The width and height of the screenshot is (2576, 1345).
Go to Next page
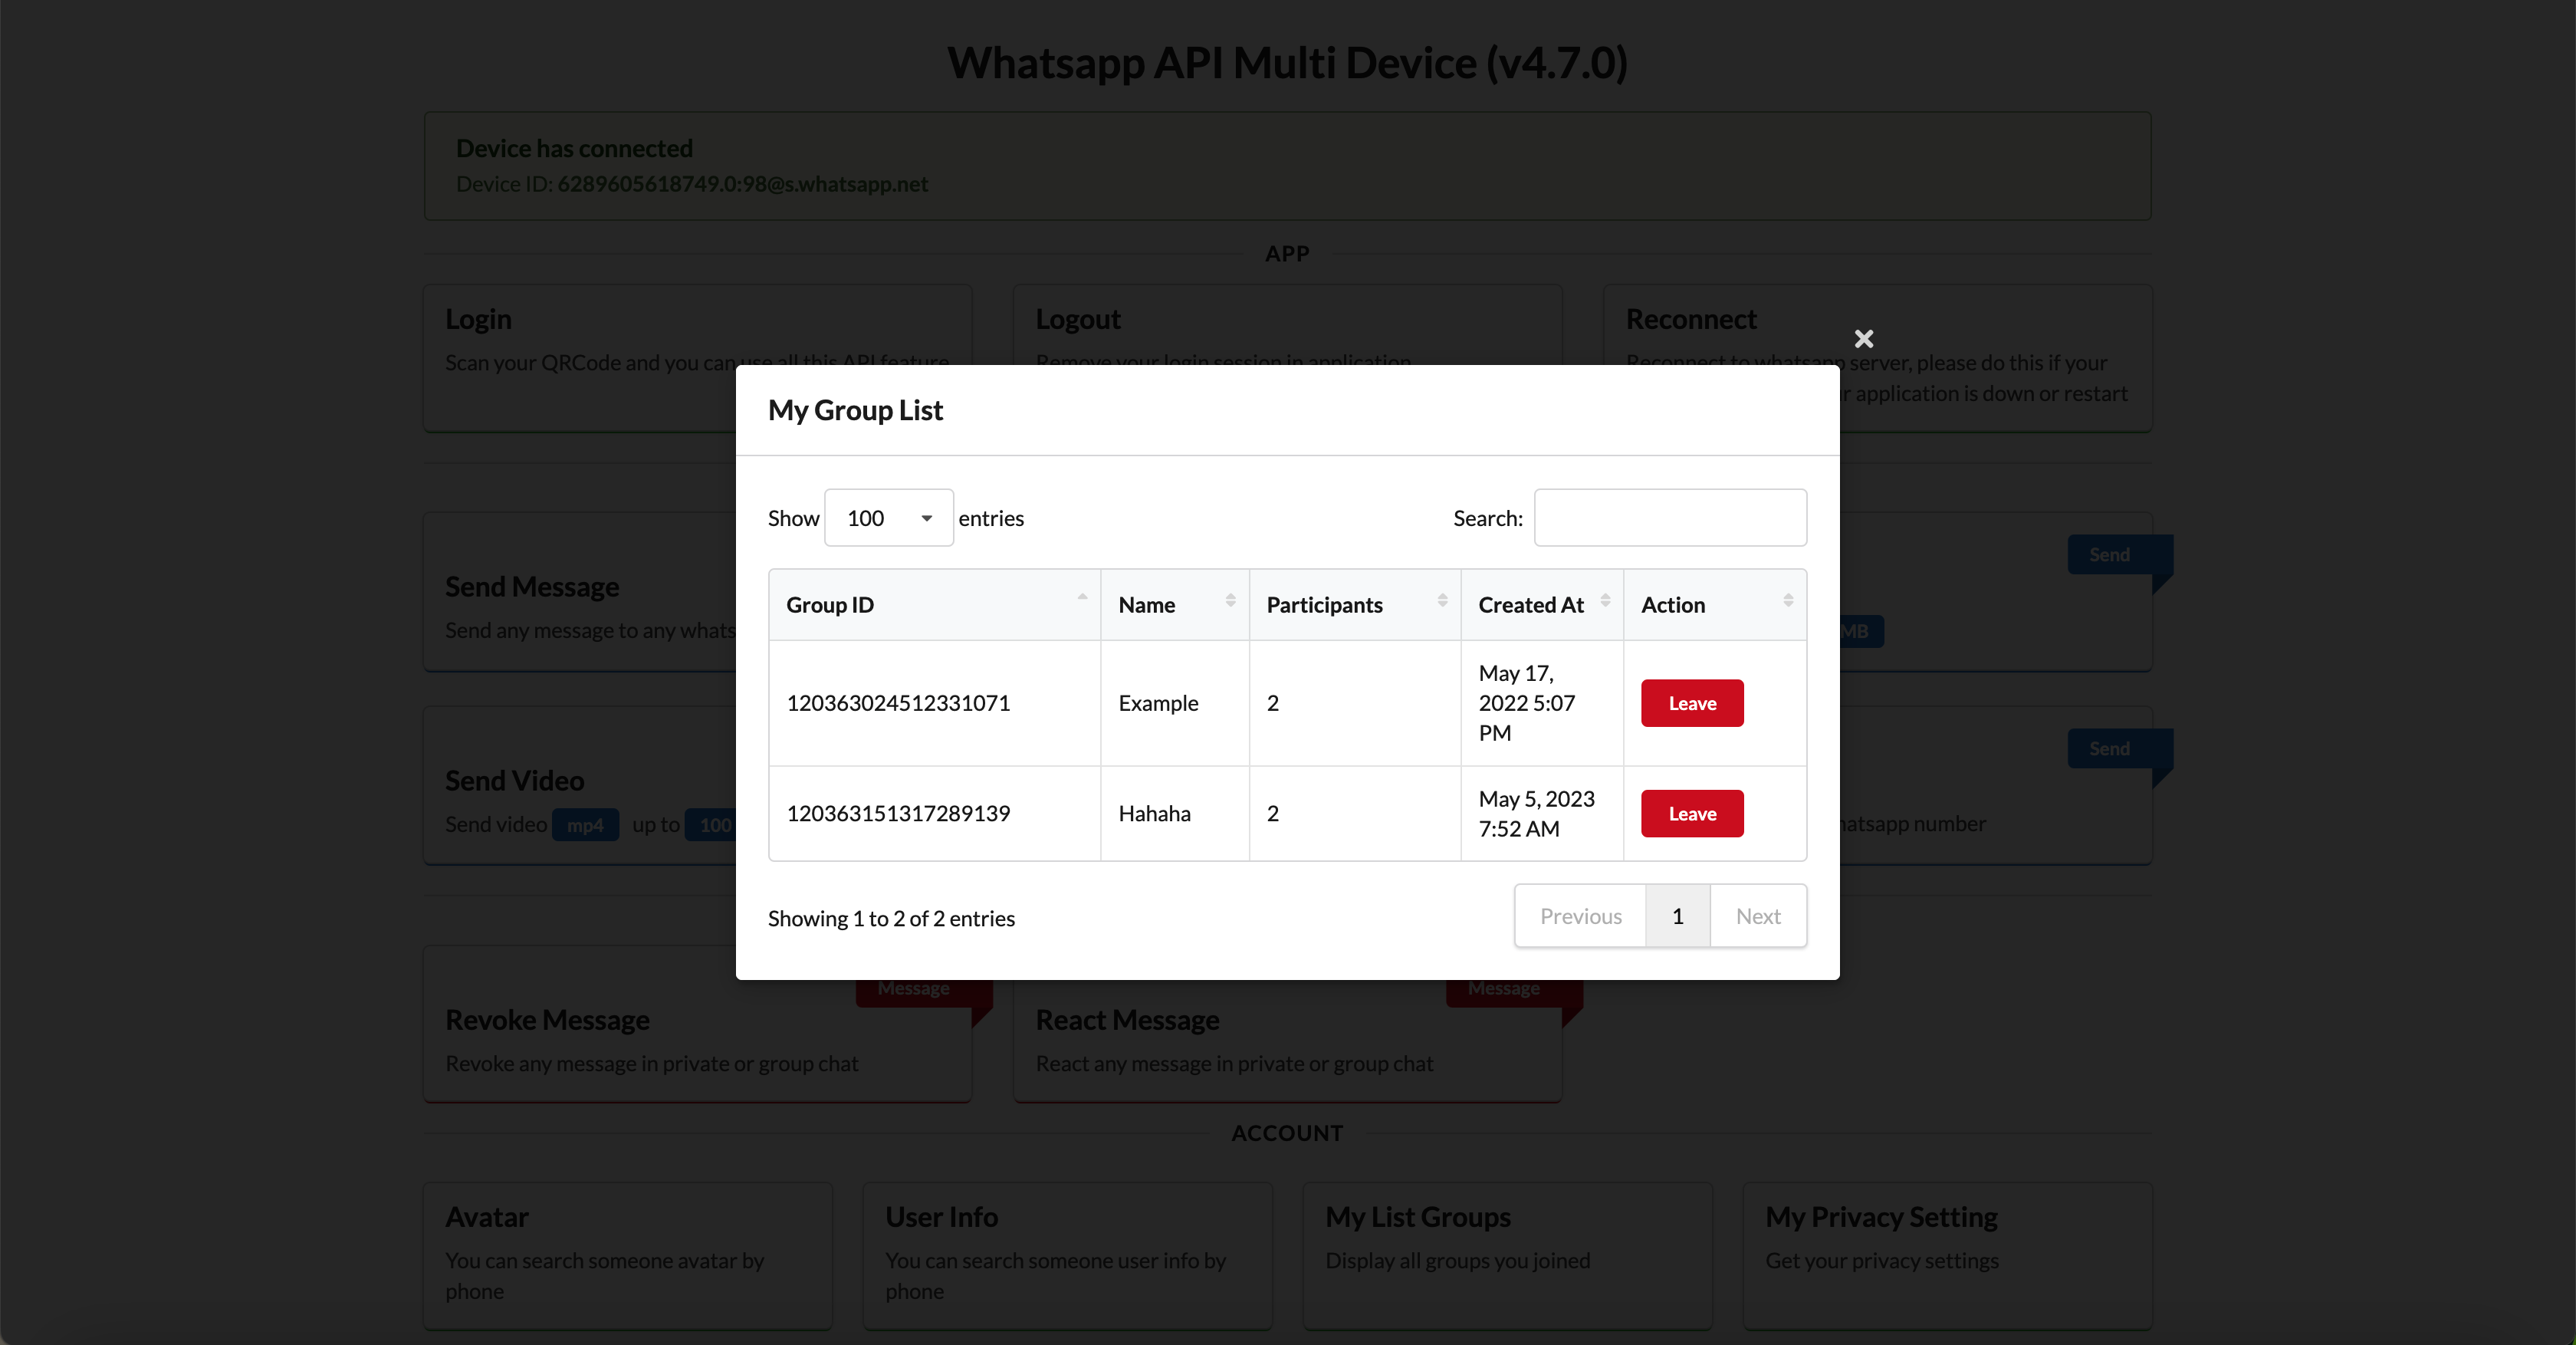[x=1757, y=916]
